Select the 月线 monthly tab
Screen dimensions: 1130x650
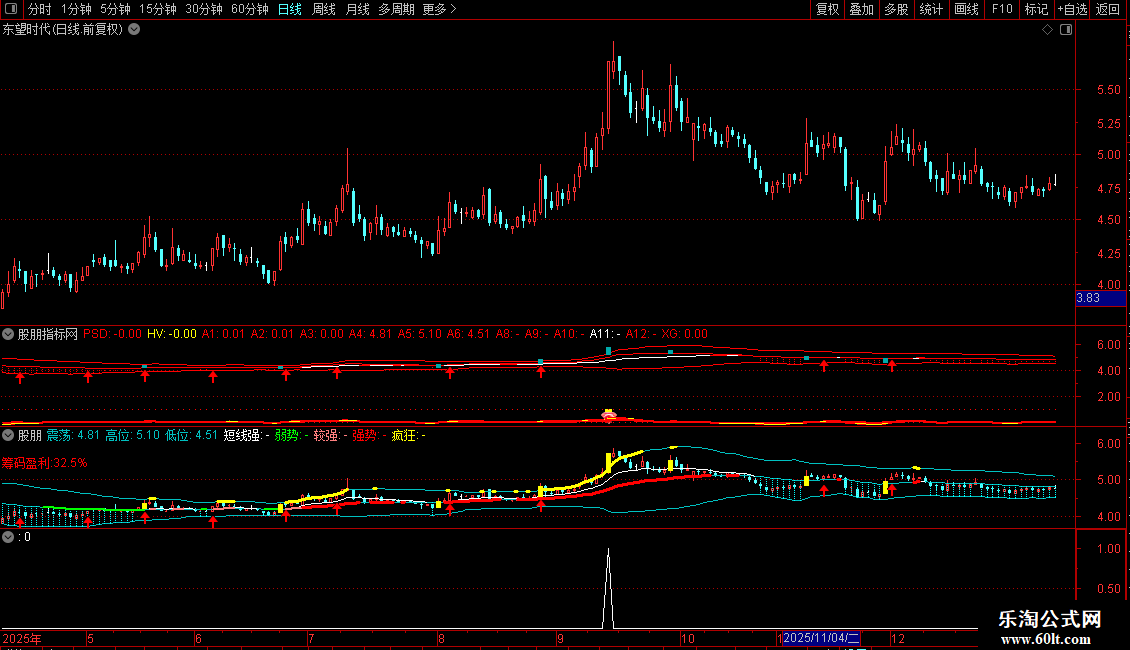pyautogui.click(x=357, y=9)
